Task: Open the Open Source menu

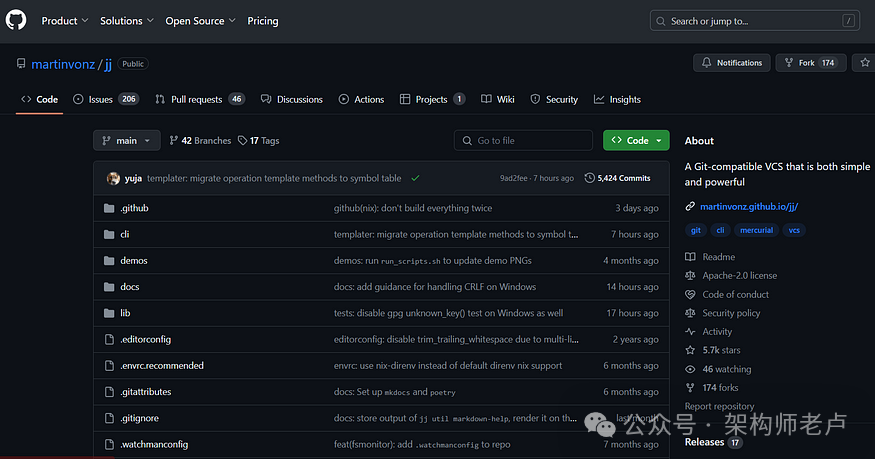Action: tap(200, 20)
